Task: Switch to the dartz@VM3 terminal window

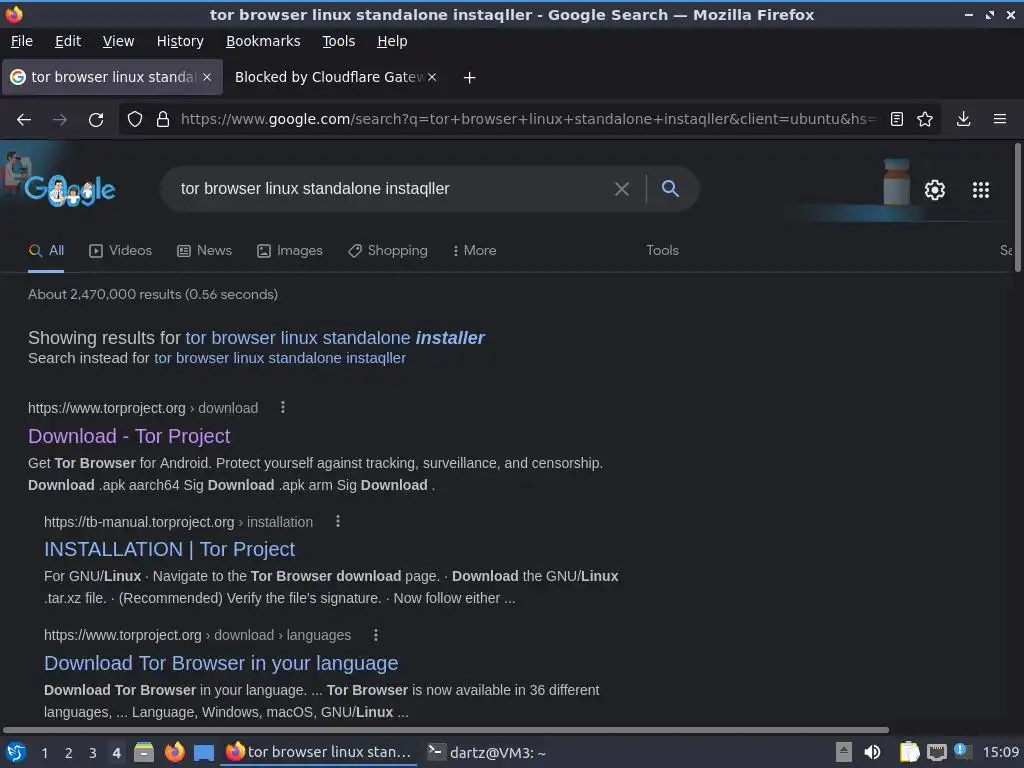Action: [x=487, y=752]
